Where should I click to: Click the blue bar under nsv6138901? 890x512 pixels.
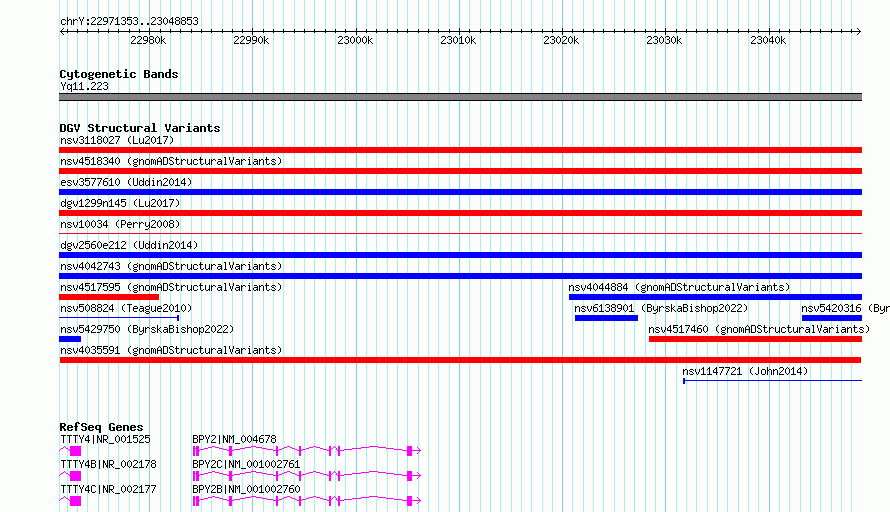pos(606,318)
